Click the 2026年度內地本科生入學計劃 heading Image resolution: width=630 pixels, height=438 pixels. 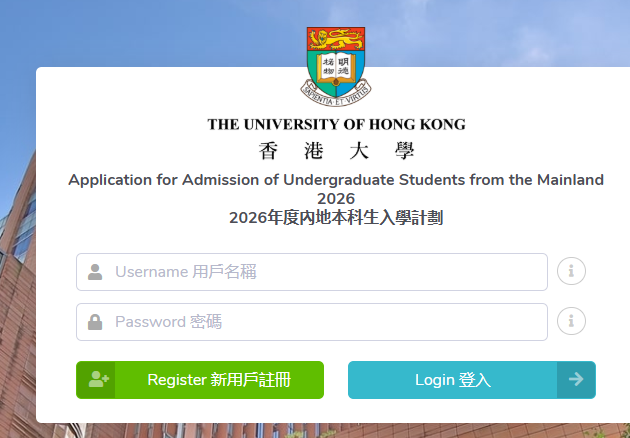(x=336, y=217)
